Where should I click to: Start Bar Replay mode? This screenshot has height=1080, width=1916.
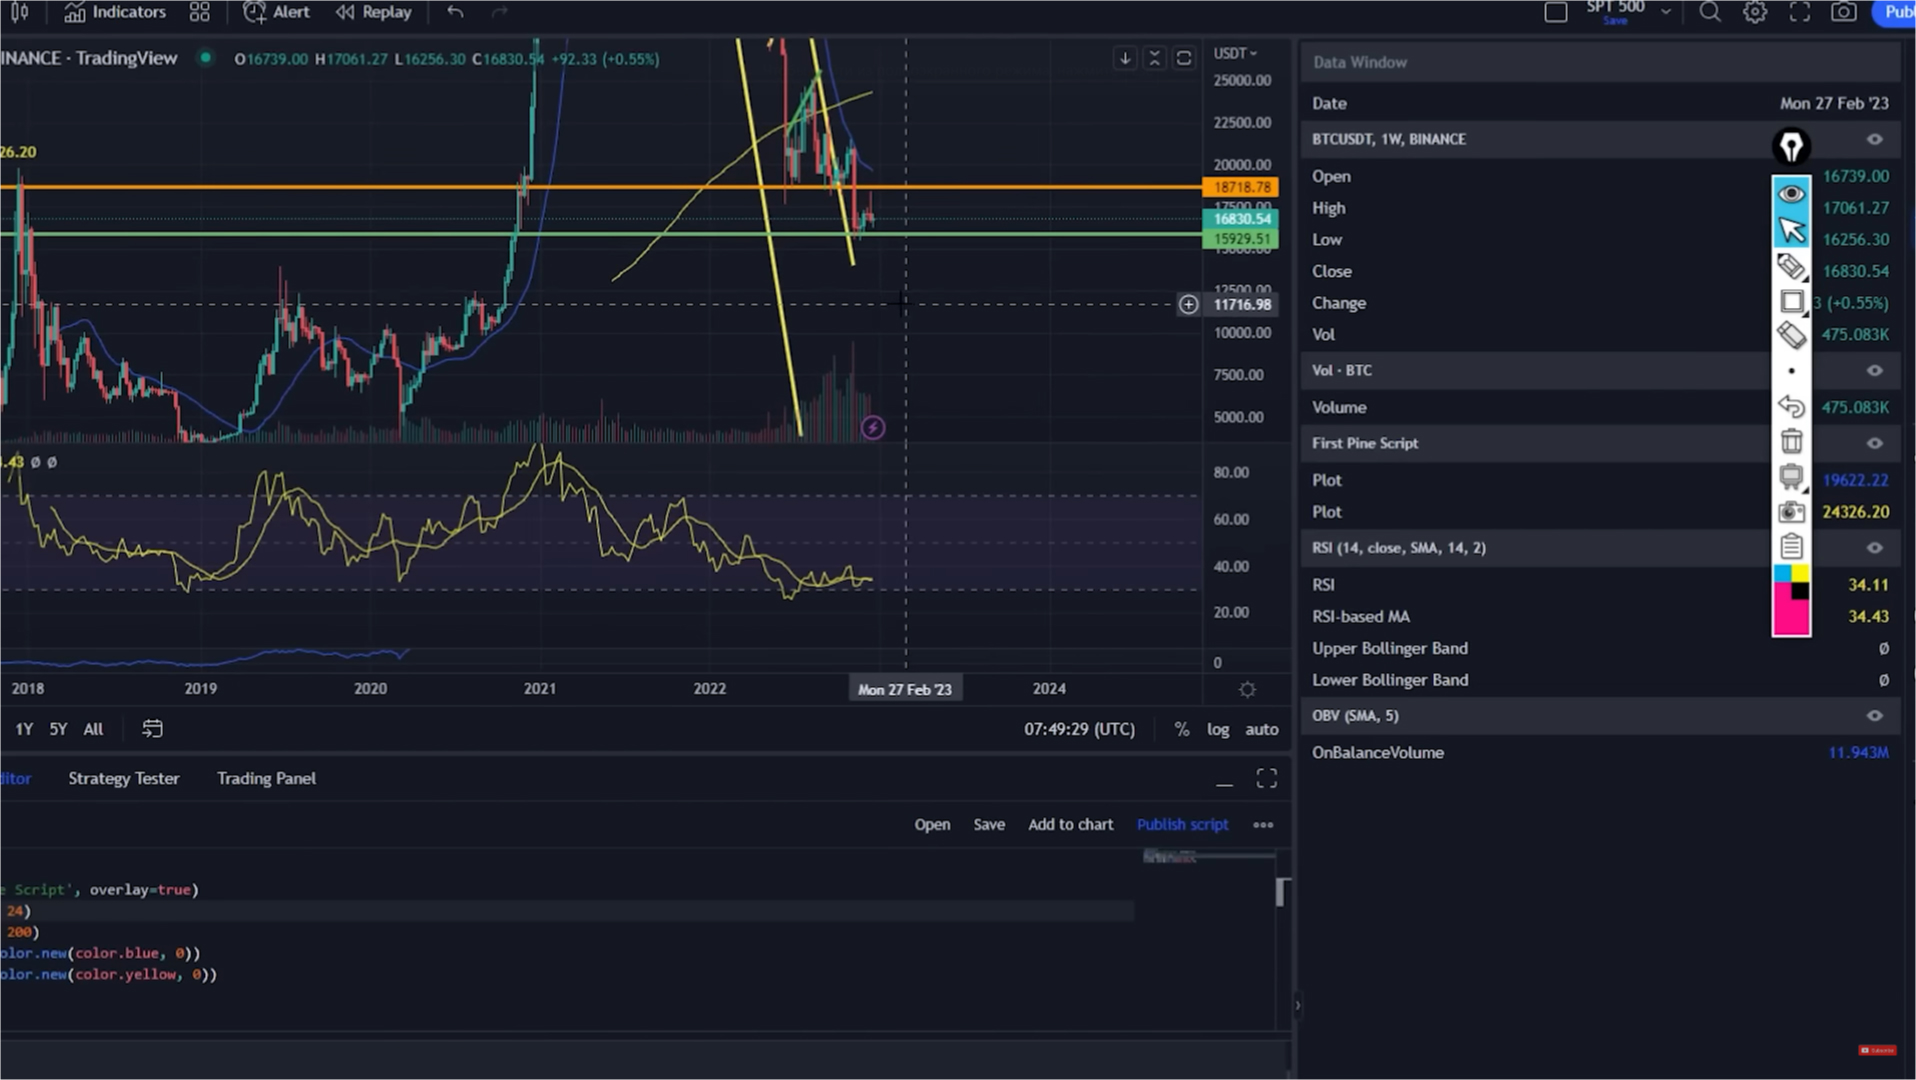(x=373, y=12)
